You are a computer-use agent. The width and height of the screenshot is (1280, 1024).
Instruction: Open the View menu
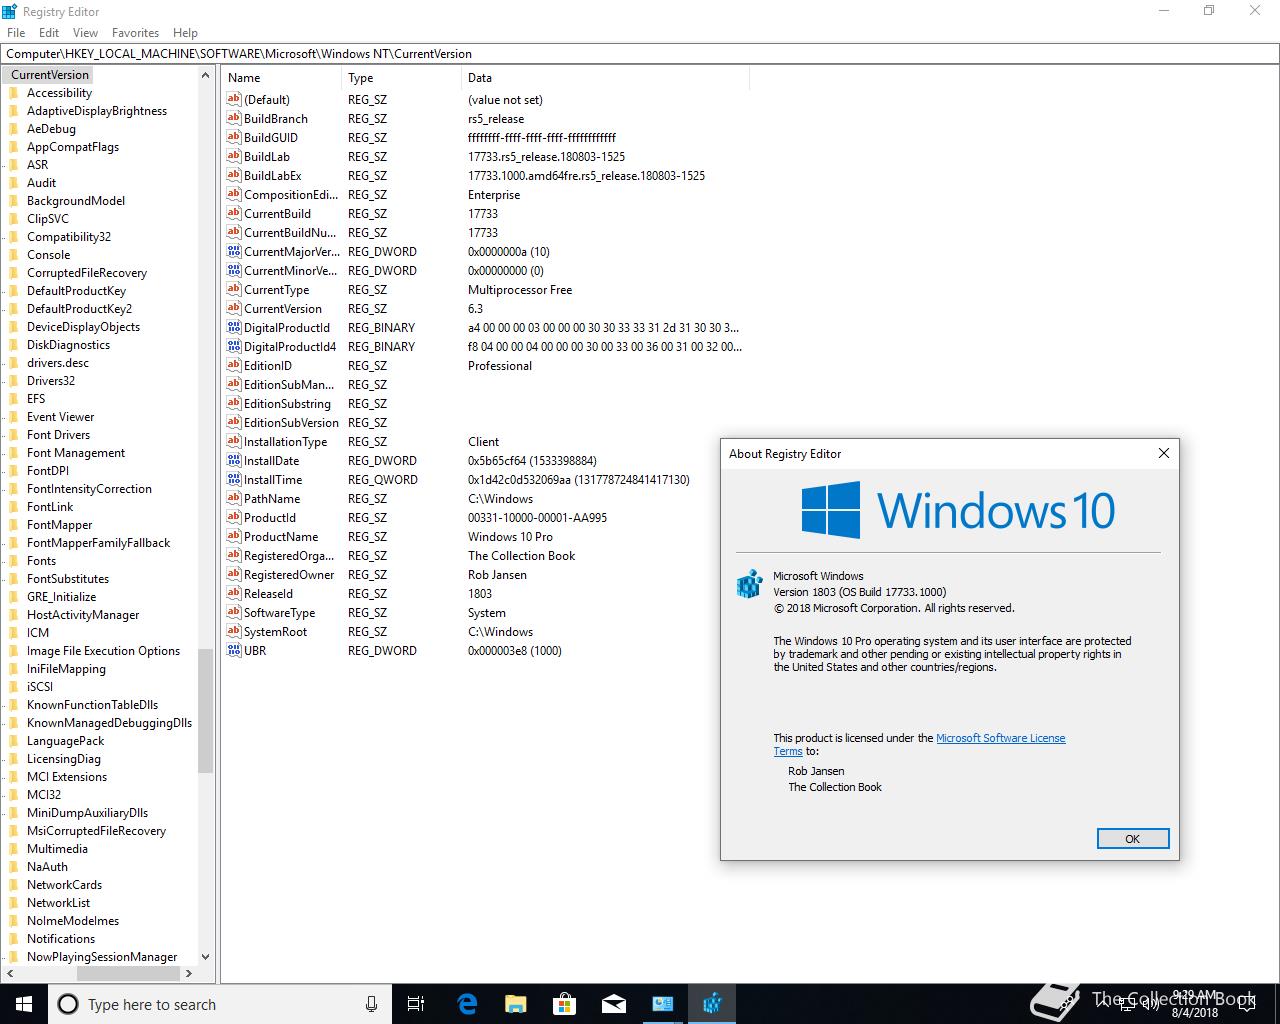tap(85, 32)
